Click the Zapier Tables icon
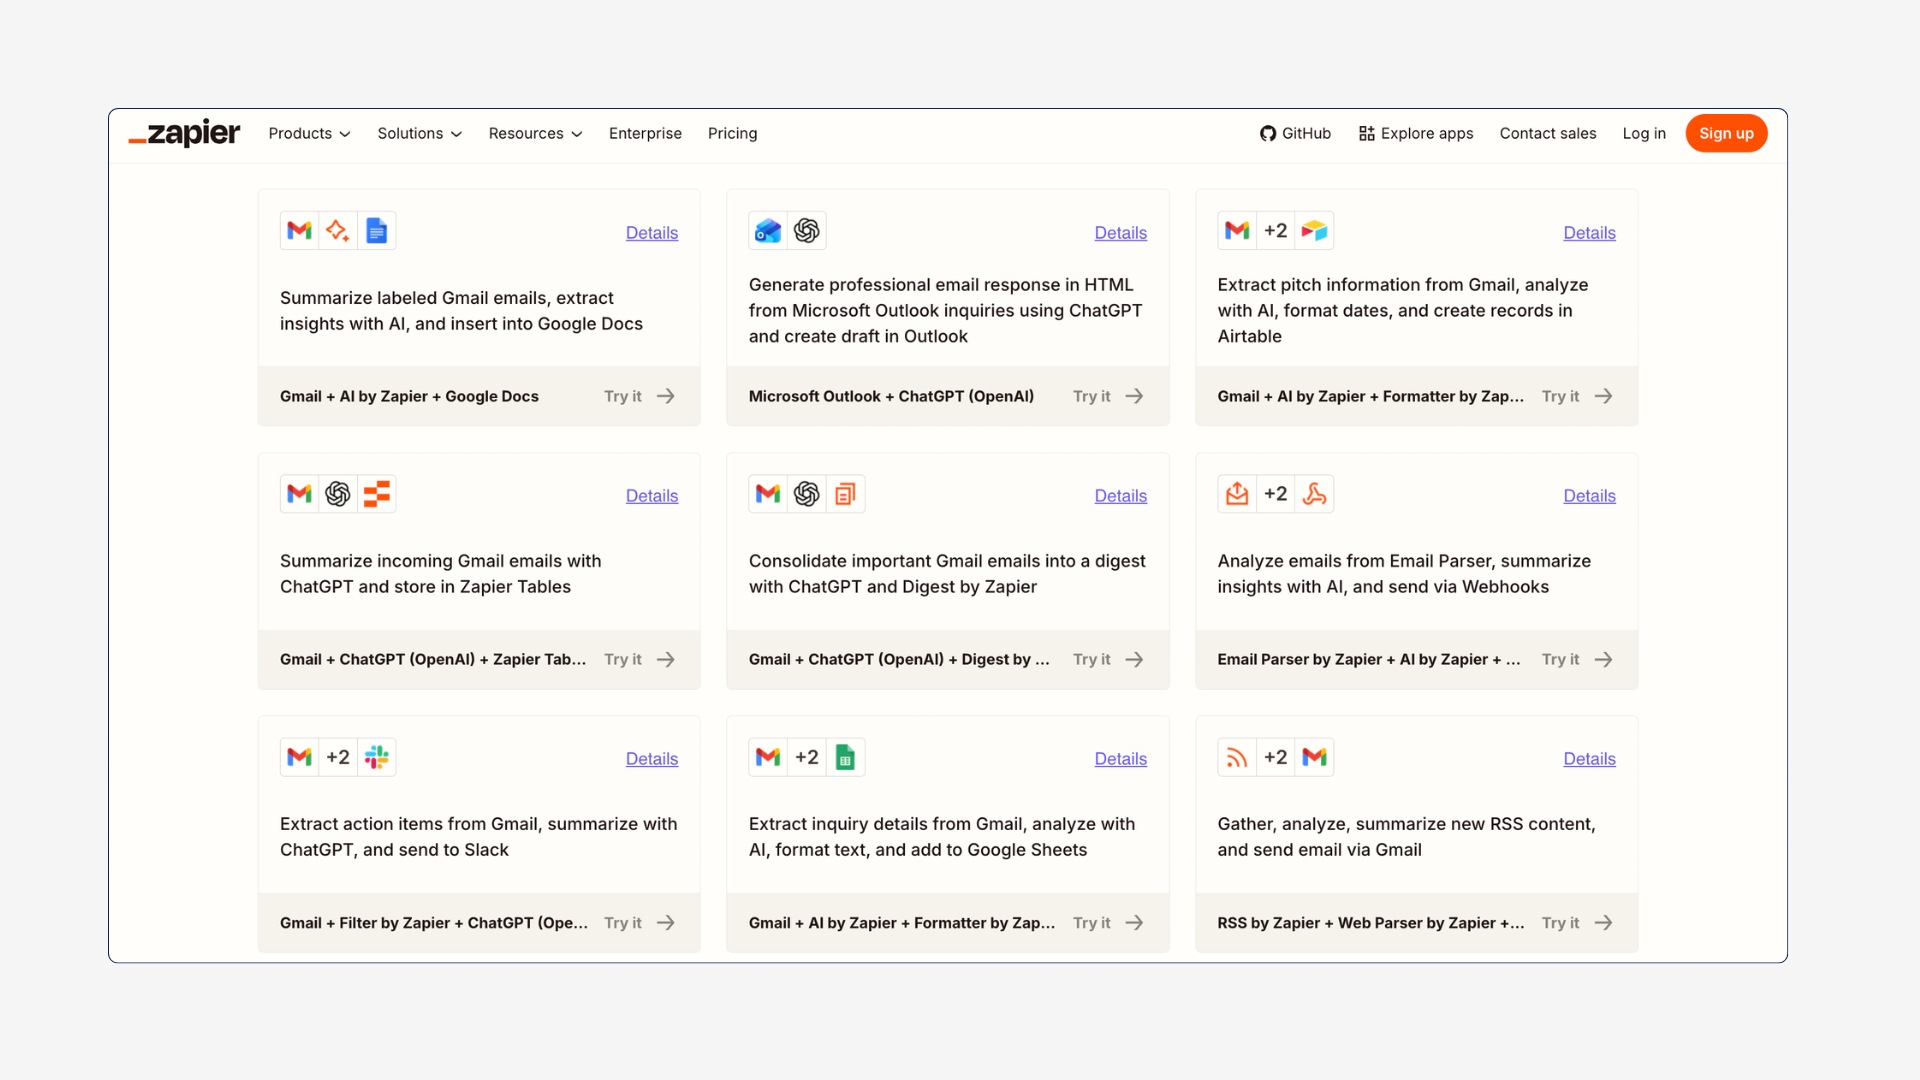 (376, 494)
